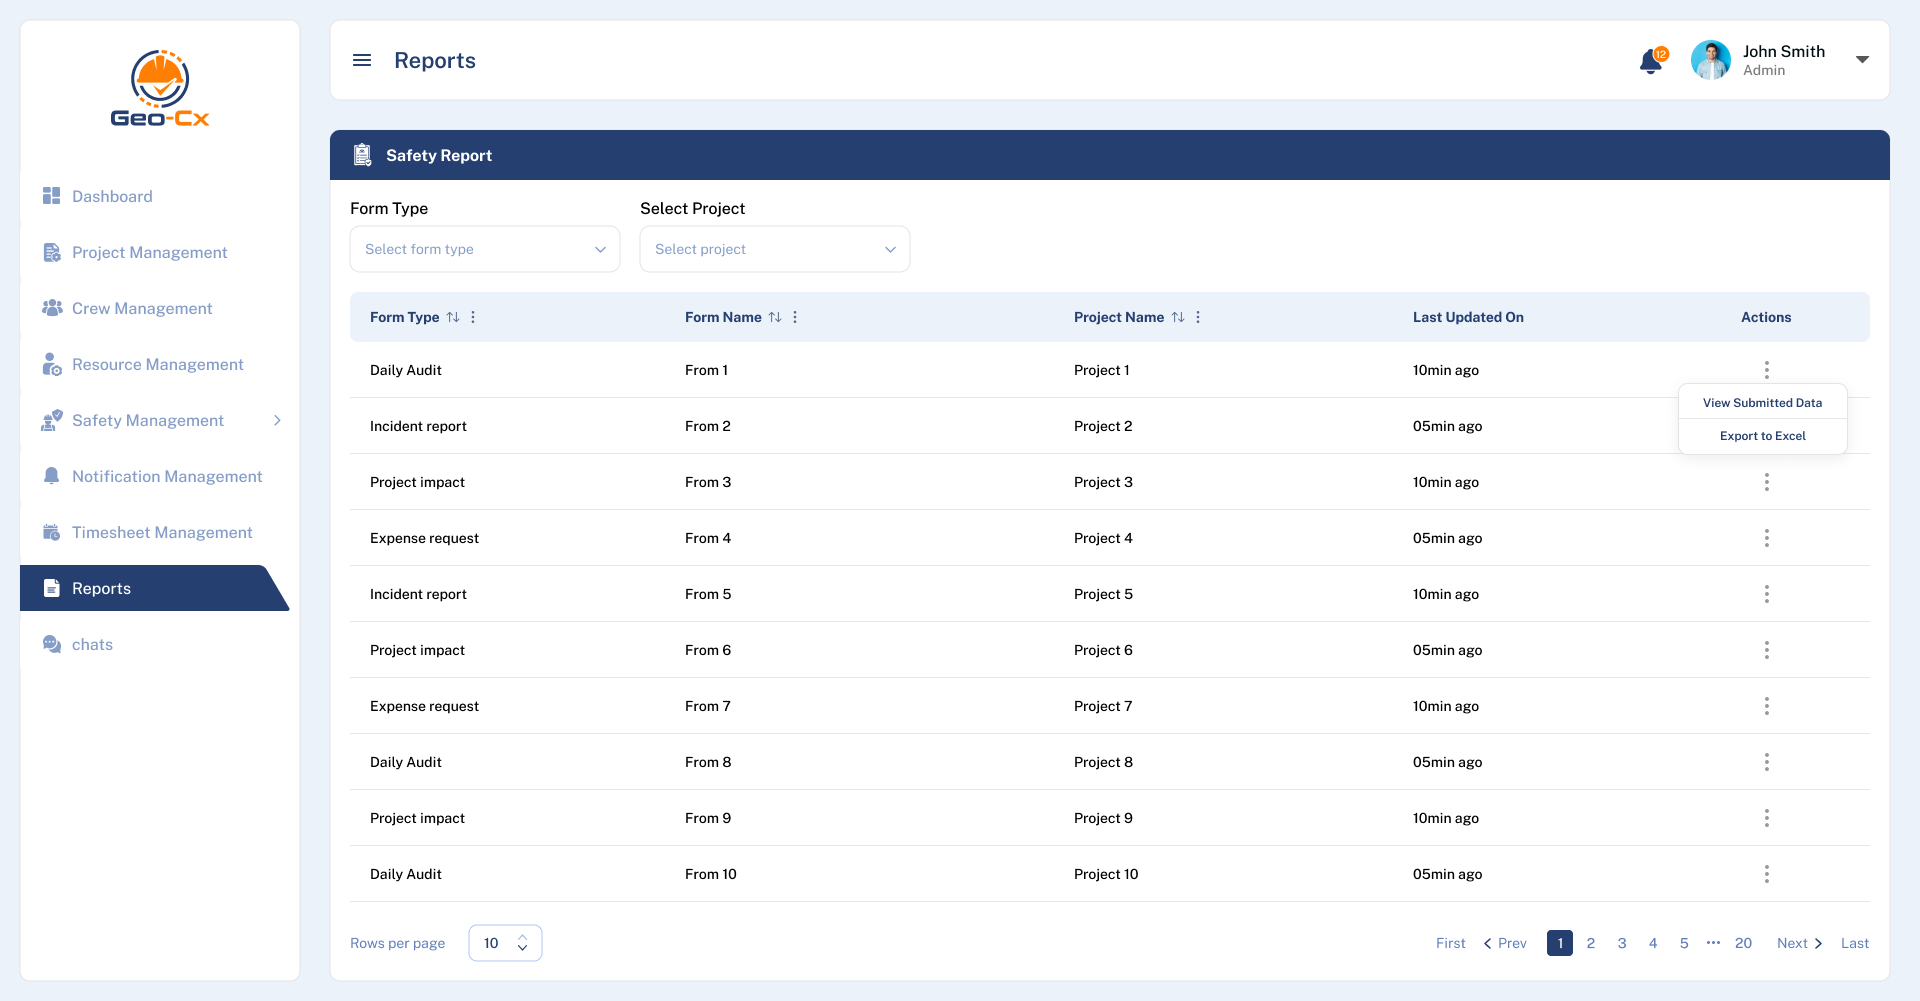Go to Crew Management page
Screen dimensions: 1920x1001
click(x=142, y=309)
